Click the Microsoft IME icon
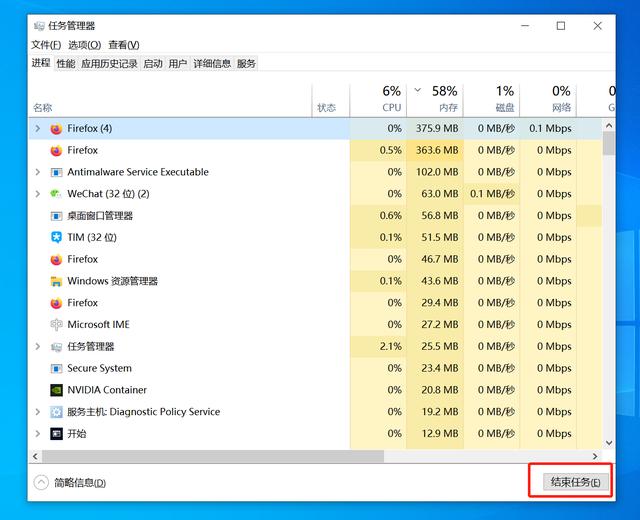 click(56, 324)
